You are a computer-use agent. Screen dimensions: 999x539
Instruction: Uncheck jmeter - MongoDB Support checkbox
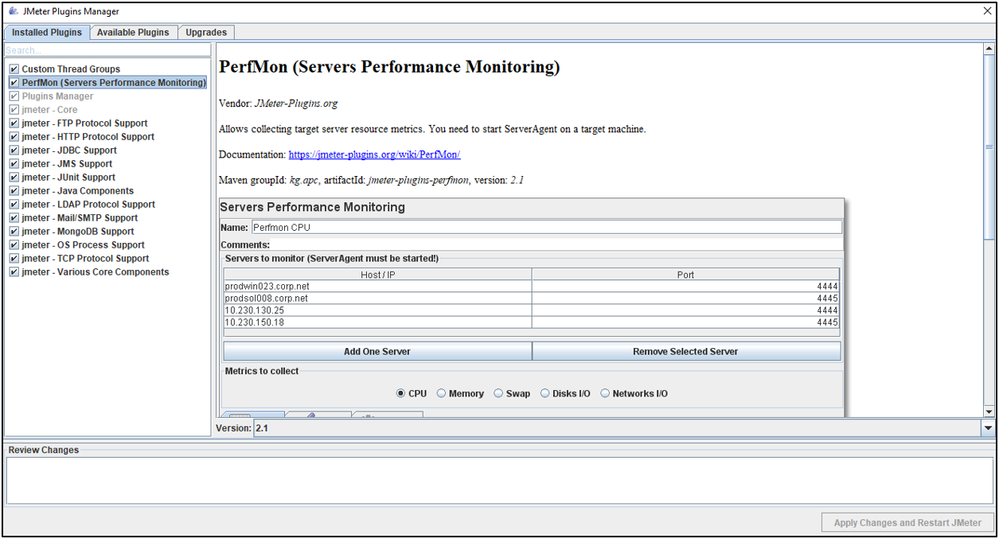[x=14, y=231]
